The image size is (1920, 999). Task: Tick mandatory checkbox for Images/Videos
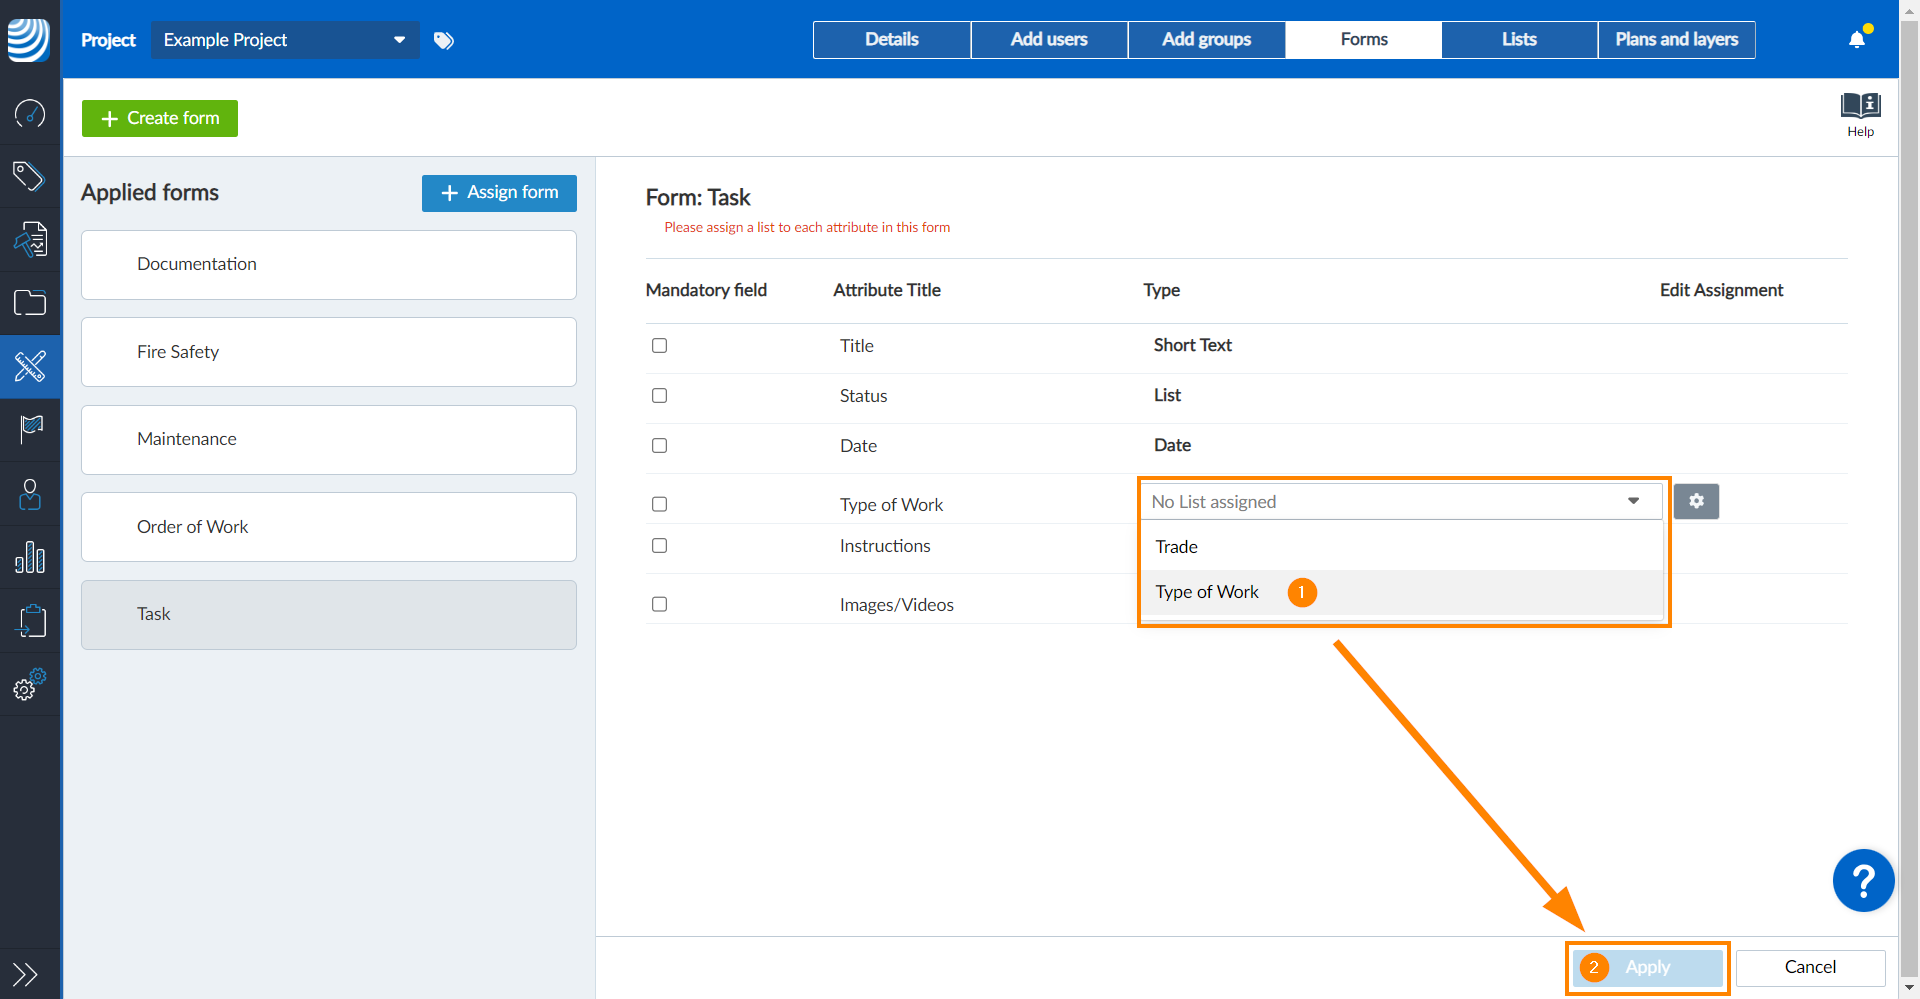pyautogui.click(x=660, y=604)
